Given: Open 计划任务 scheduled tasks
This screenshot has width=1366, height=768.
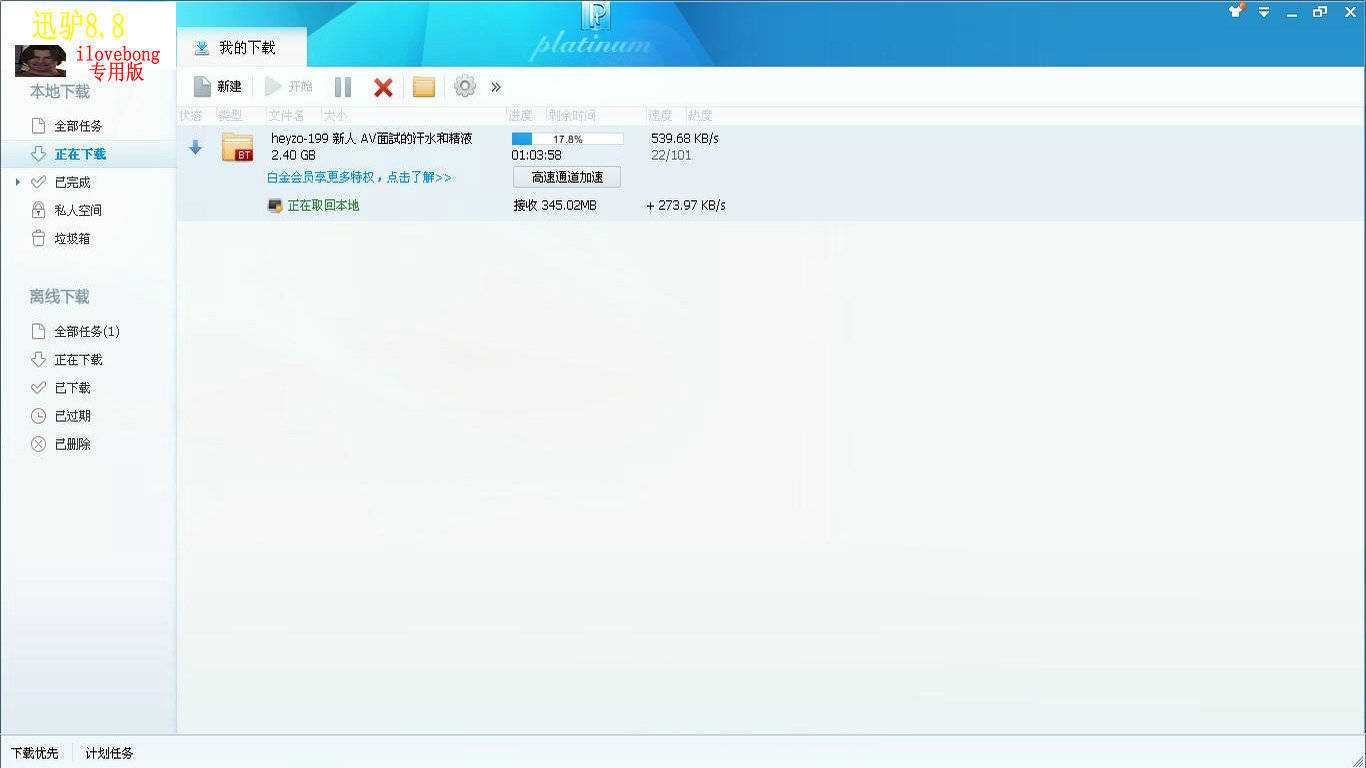Looking at the screenshot, I should [109, 753].
